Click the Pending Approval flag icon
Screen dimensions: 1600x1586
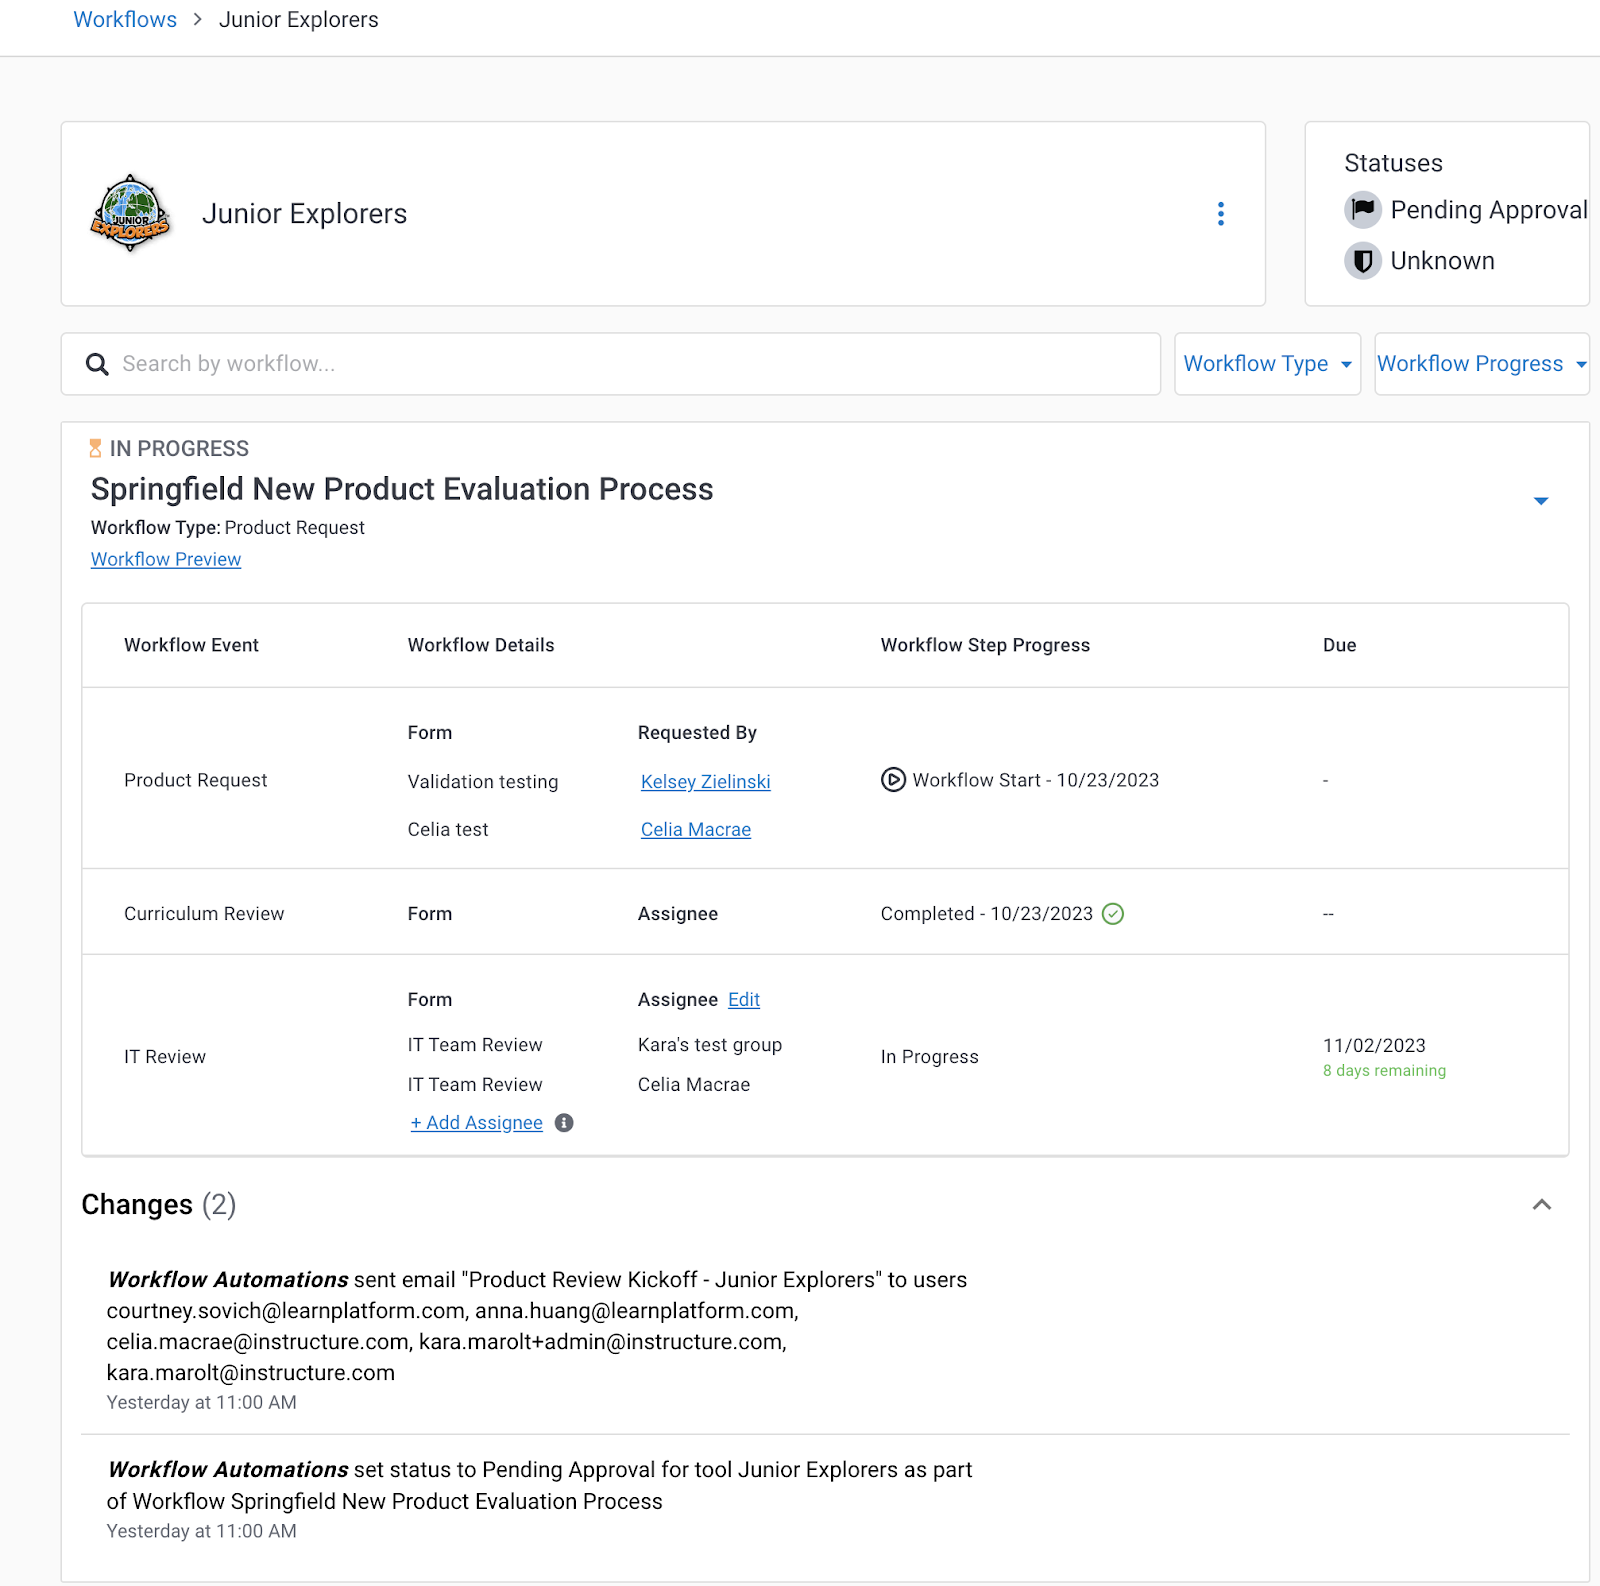coord(1362,210)
